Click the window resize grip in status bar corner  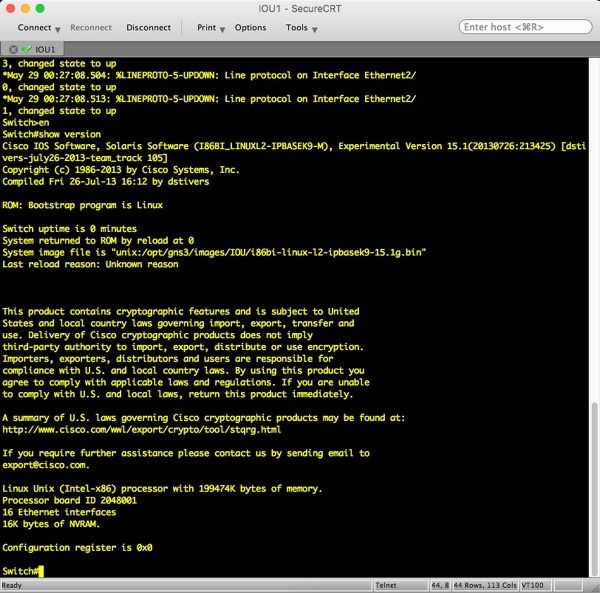tap(594, 587)
